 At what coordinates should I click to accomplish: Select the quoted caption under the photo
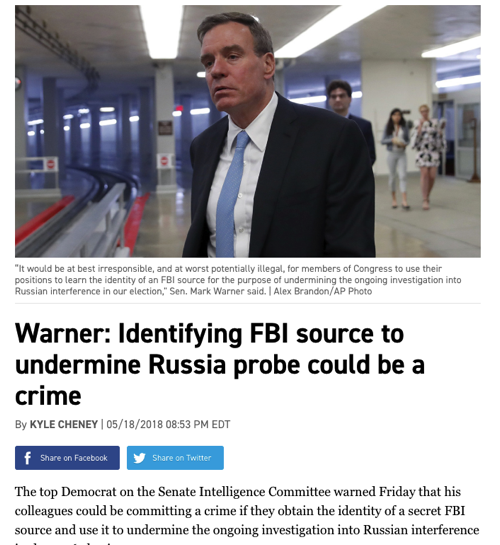point(238,280)
